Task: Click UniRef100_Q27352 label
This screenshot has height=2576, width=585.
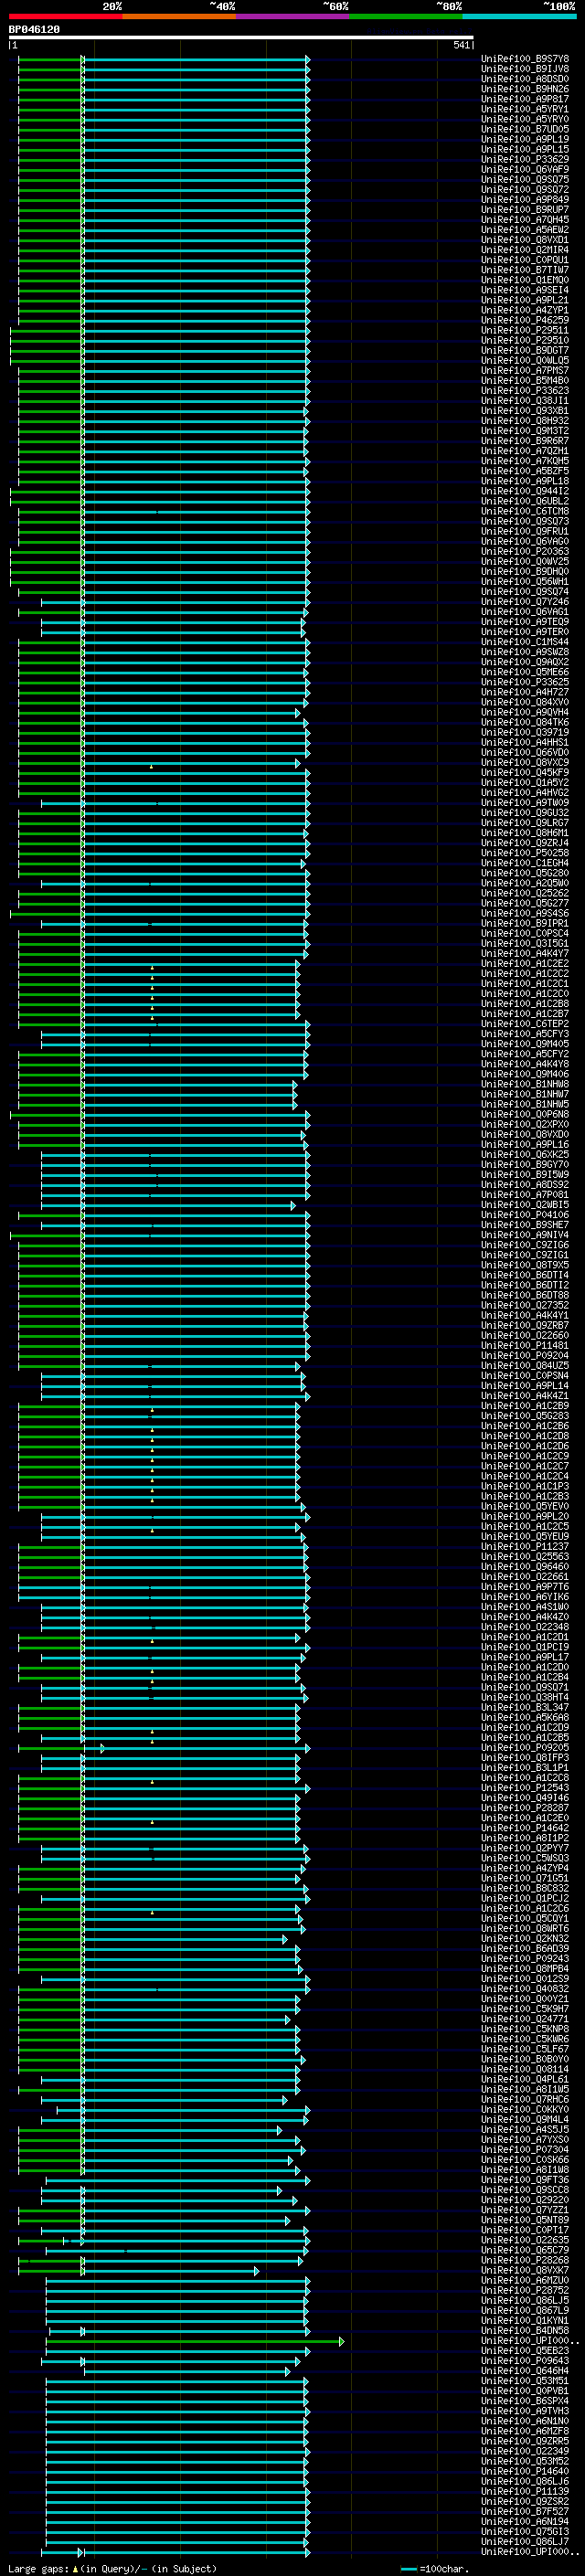Action: (525, 1305)
